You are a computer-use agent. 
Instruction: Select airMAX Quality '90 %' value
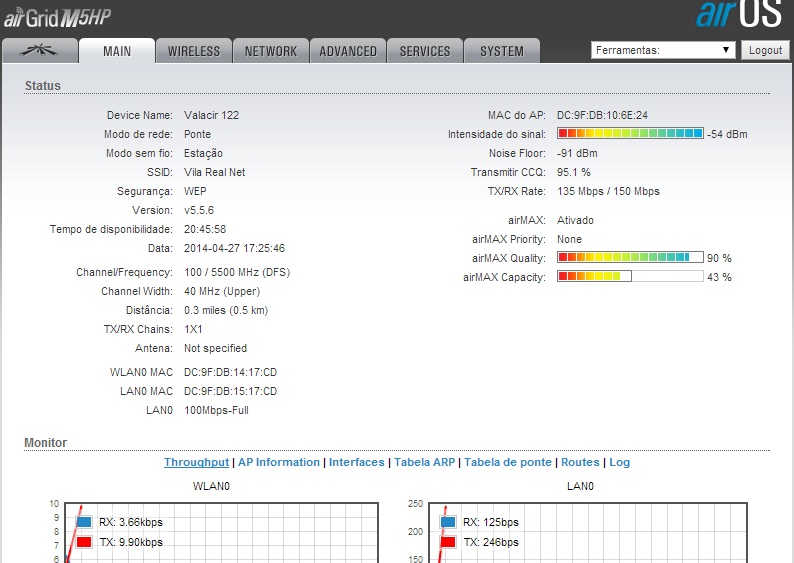[x=719, y=258]
